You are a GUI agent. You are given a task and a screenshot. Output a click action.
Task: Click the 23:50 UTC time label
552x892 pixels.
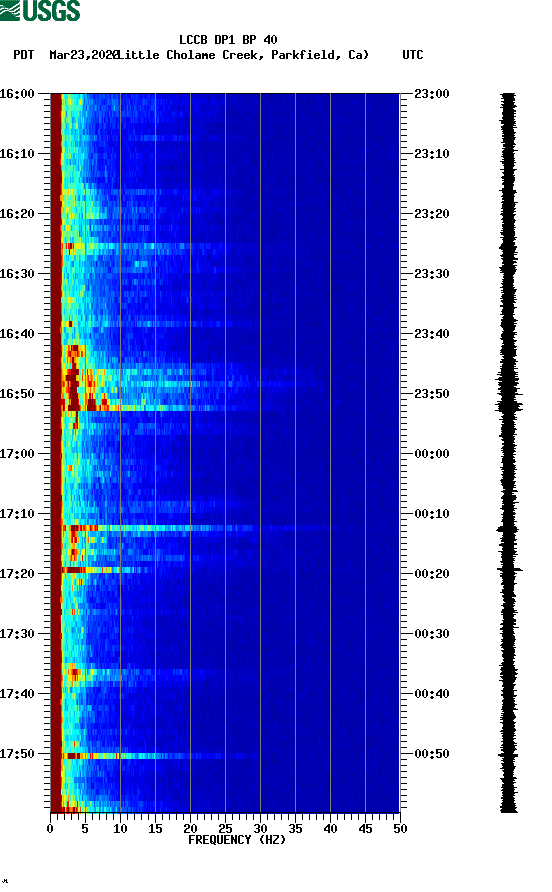[432, 394]
